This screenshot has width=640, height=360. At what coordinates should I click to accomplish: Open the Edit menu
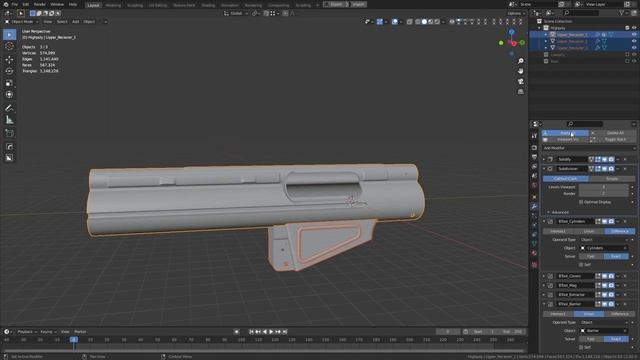point(25,4)
